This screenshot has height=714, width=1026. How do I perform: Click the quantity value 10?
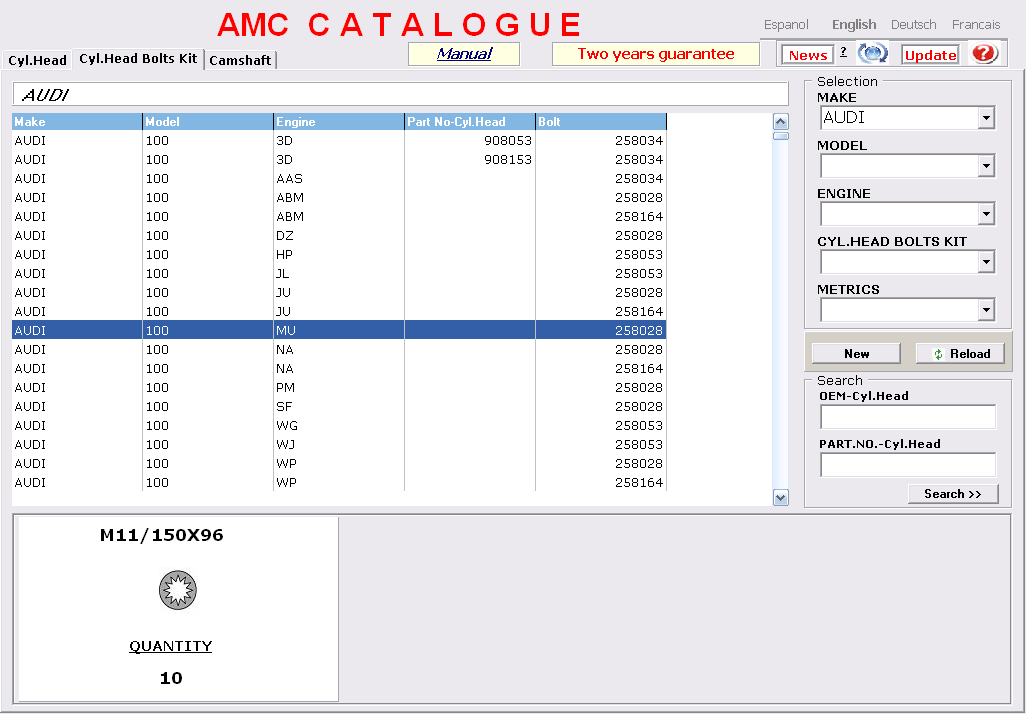tap(171, 678)
